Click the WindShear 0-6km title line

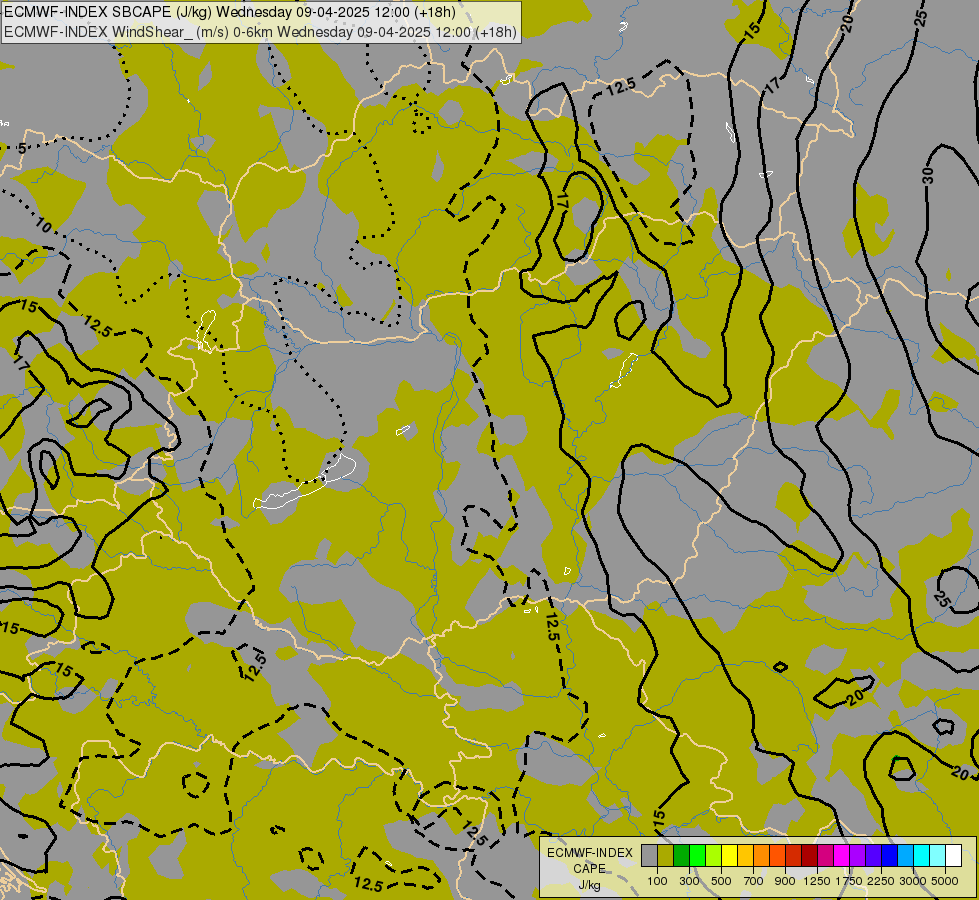coord(260,32)
